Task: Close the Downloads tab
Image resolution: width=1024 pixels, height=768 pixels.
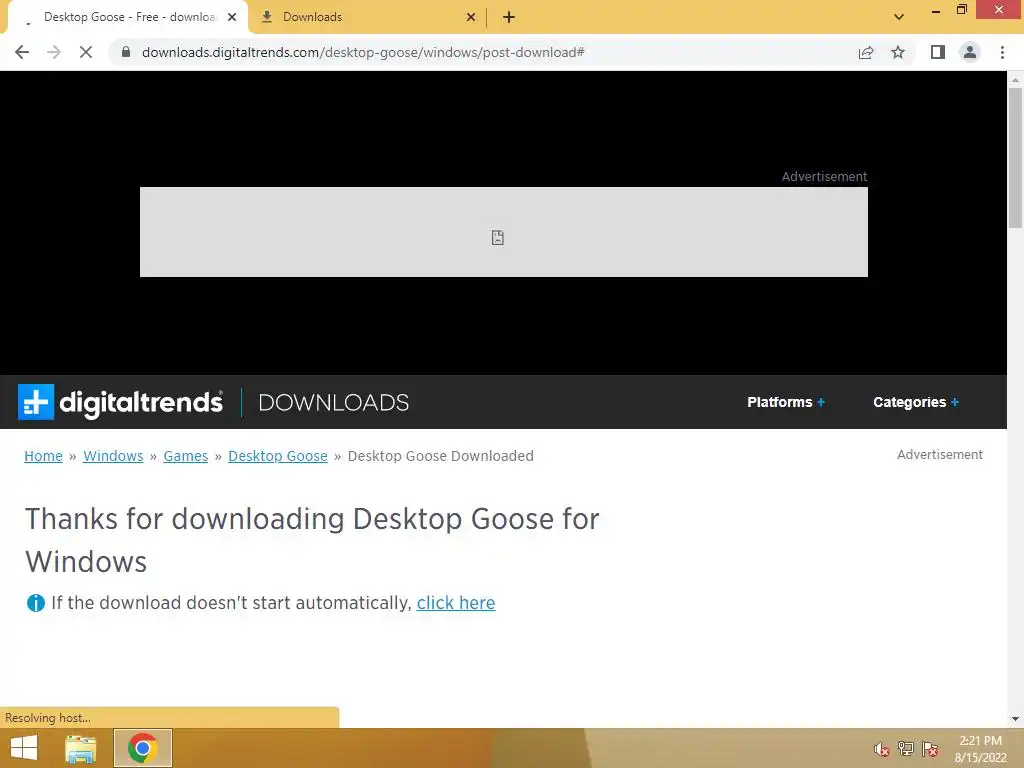Action: (x=471, y=17)
